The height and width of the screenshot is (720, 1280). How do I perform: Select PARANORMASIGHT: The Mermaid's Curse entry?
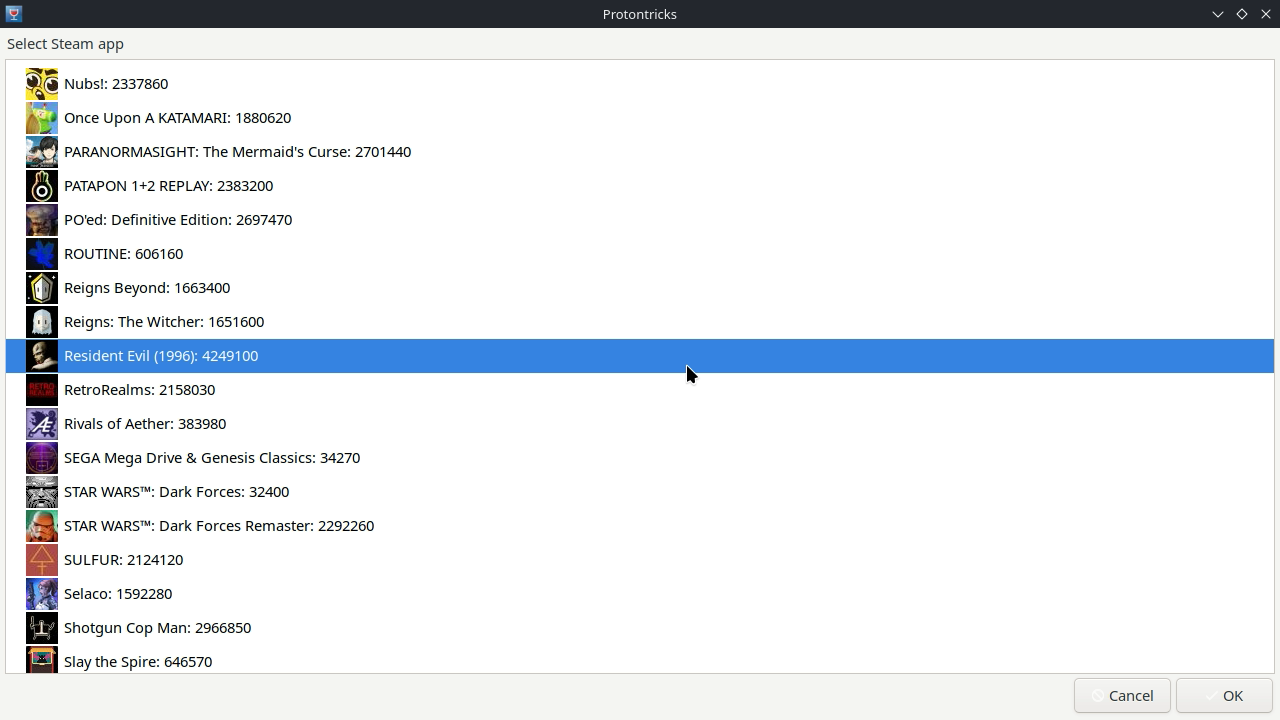point(237,152)
